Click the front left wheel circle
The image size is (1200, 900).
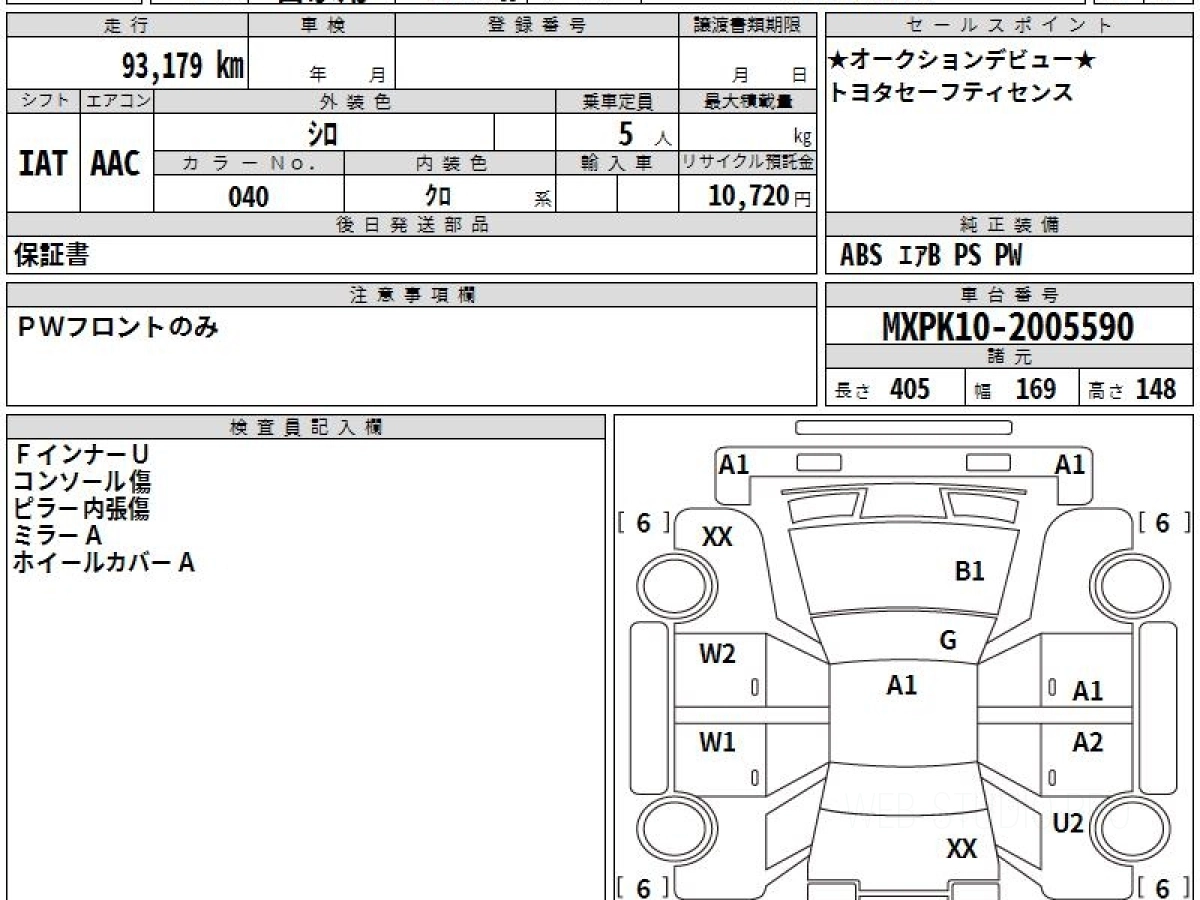(679, 586)
